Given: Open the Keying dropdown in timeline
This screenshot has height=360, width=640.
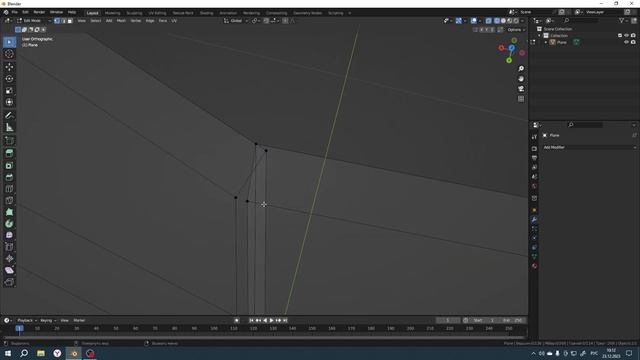Looking at the screenshot, I should (48, 320).
